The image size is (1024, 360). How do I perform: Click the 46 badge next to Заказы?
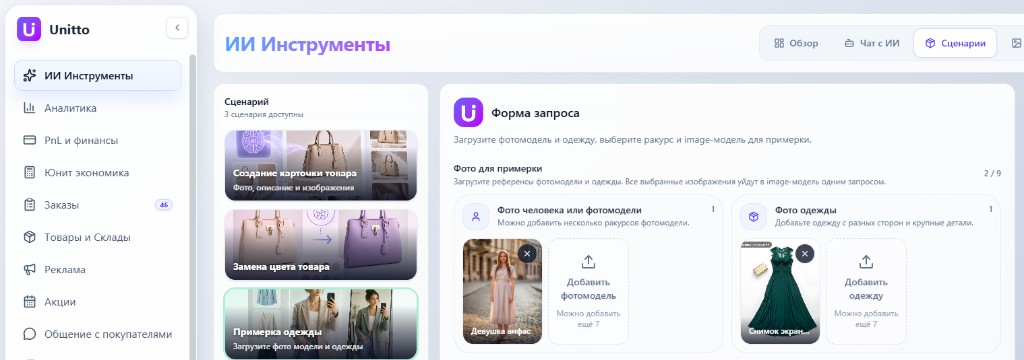[x=164, y=205]
